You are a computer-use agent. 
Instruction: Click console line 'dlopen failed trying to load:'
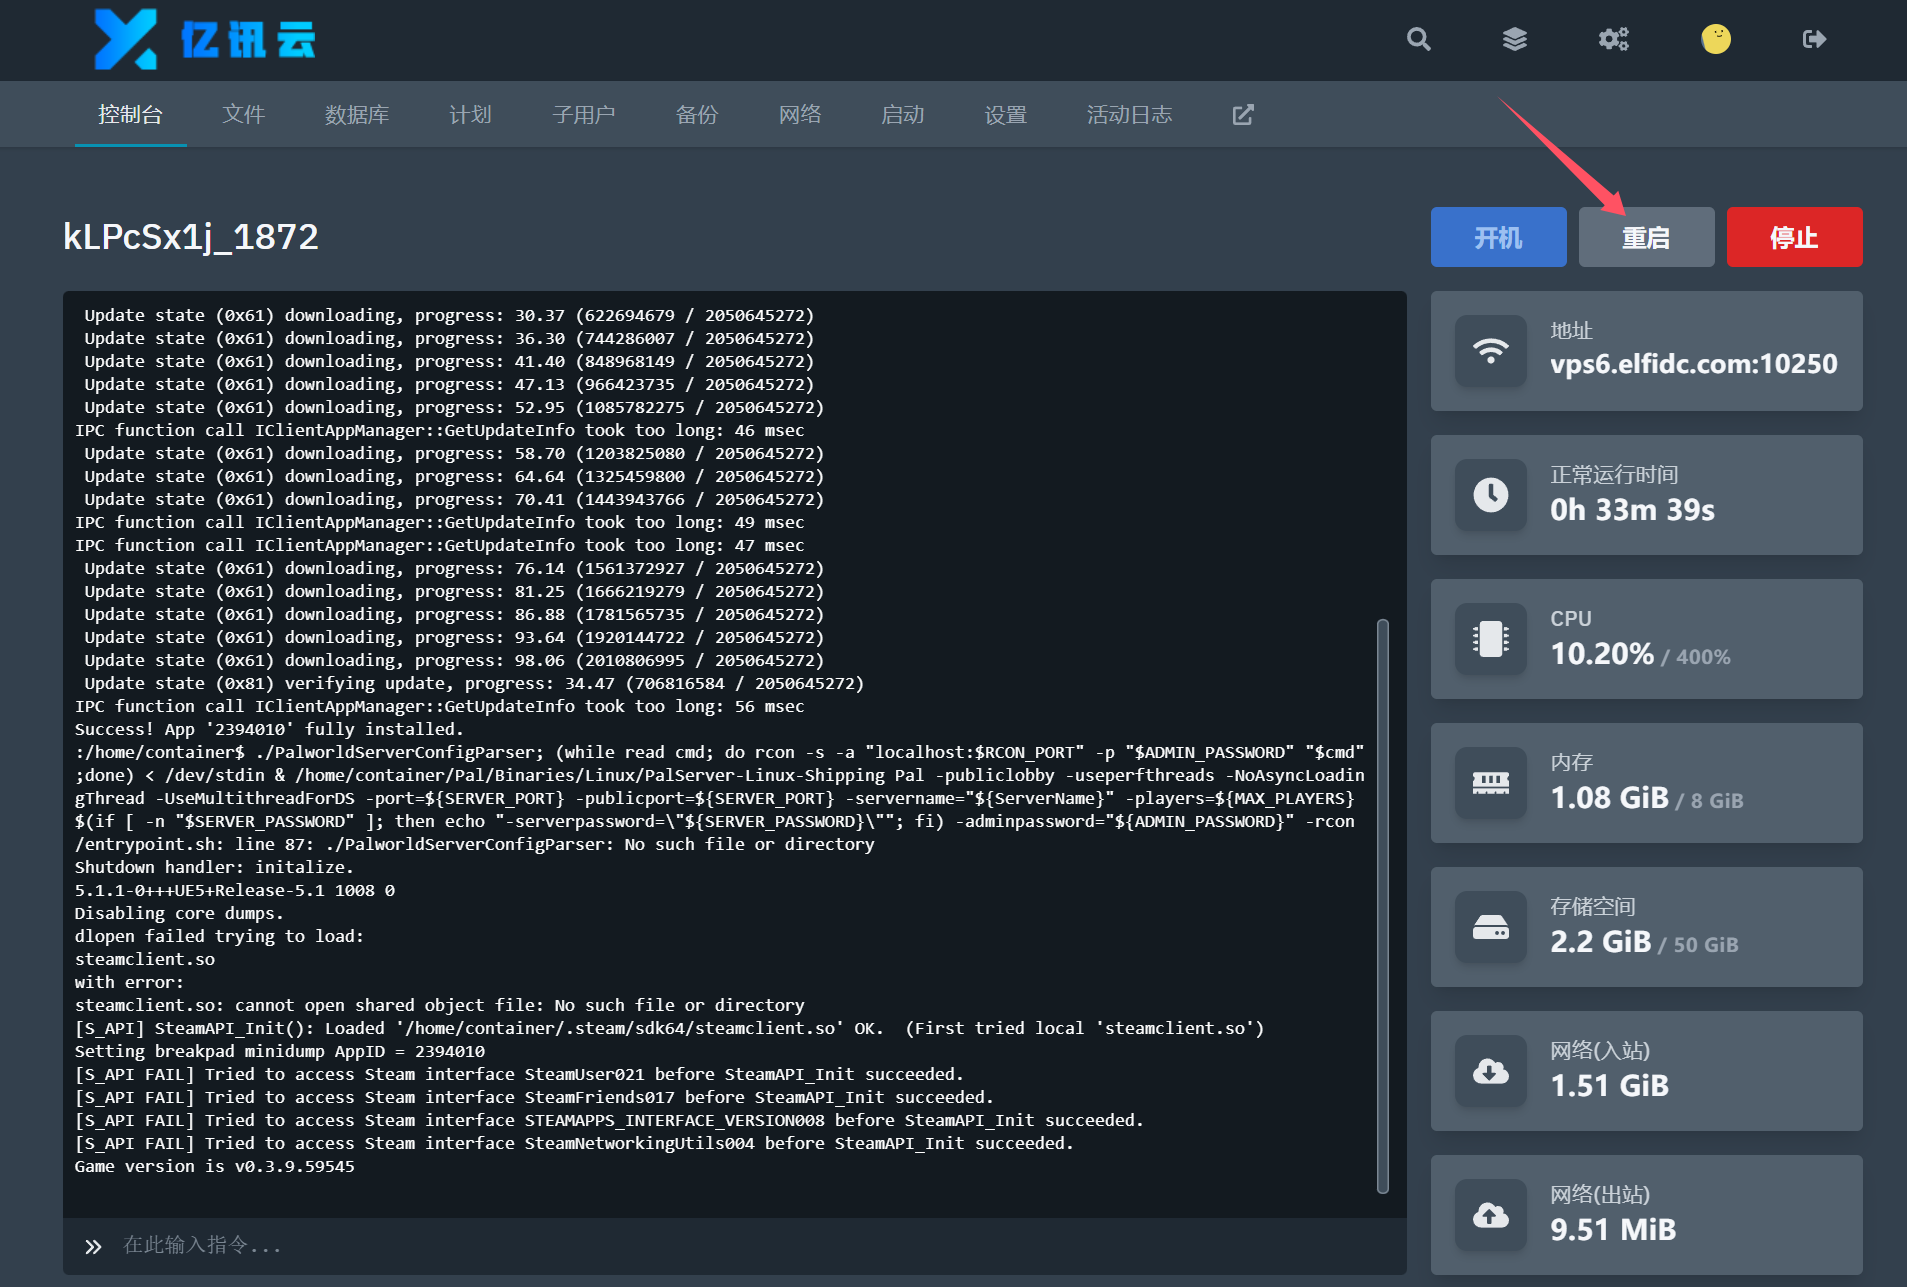tap(219, 936)
